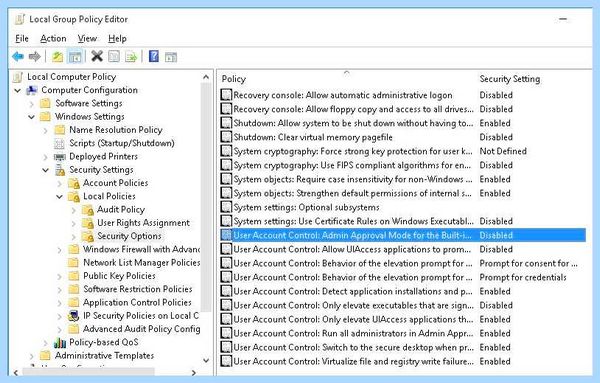Open the Action menu
The image size is (600, 383).
coord(53,39)
